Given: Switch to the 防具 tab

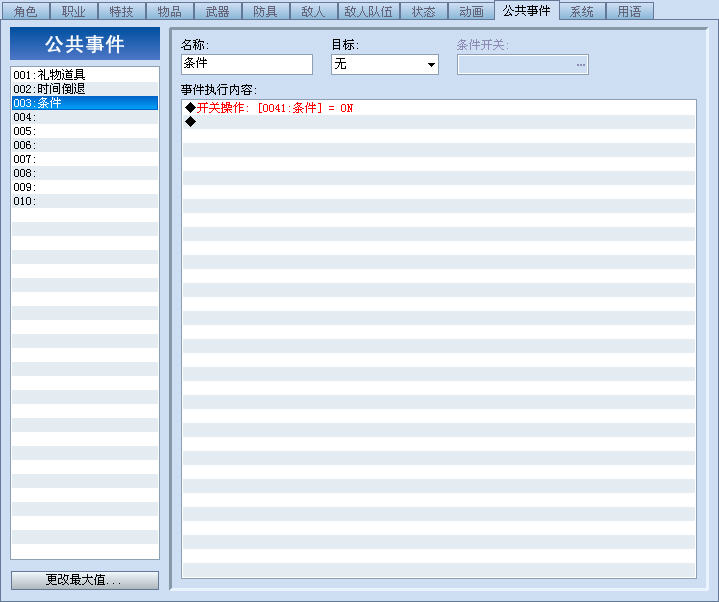Looking at the screenshot, I should point(265,11).
